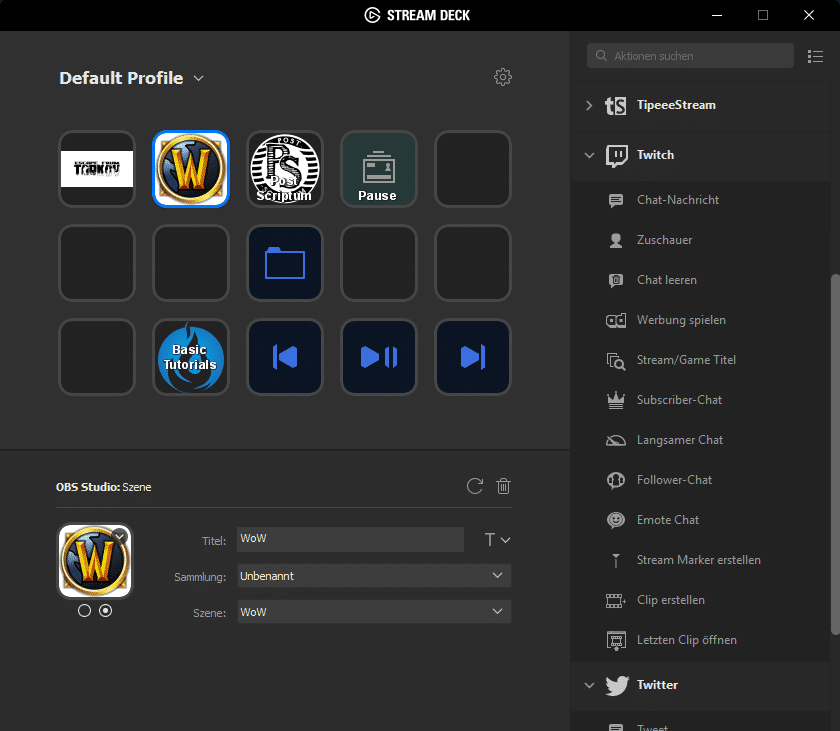840x731 pixels.
Task: Select the first icon state radio button
Action: coord(84,610)
